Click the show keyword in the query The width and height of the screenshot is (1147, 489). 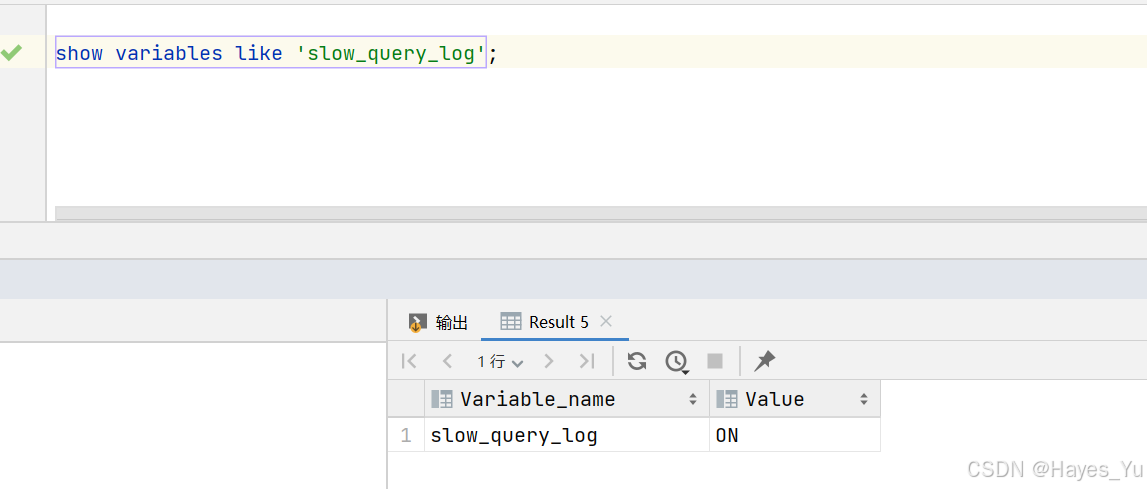[x=79, y=53]
